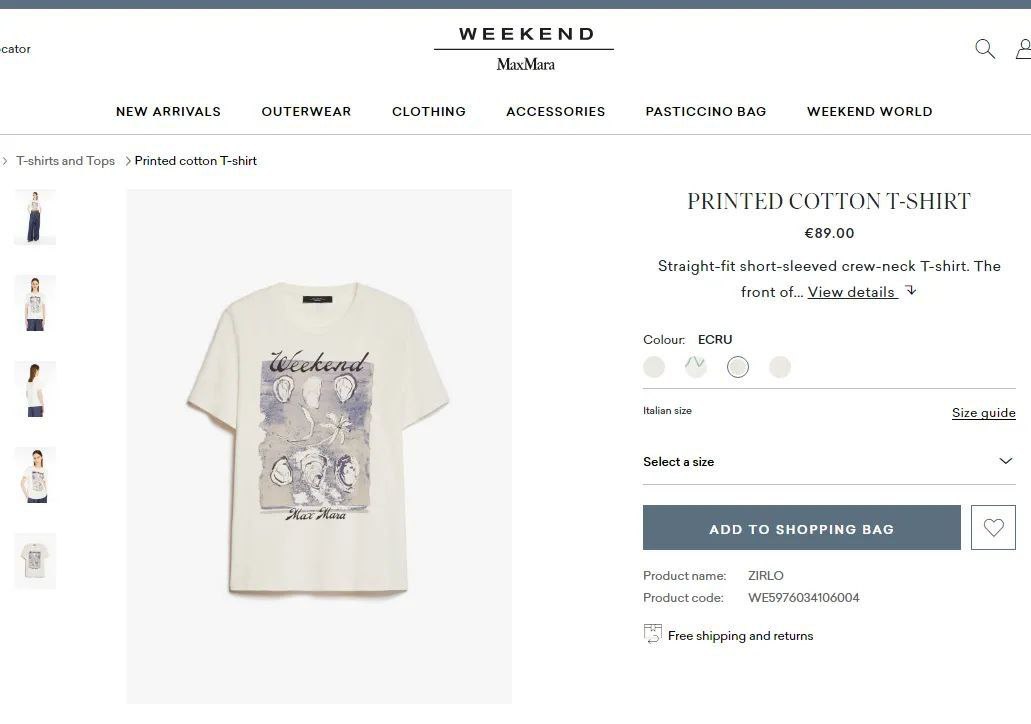Click the arrow icon beside View details
Image resolution: width=1031 pixels, height=724 pixels.
(x=911, y=291)
